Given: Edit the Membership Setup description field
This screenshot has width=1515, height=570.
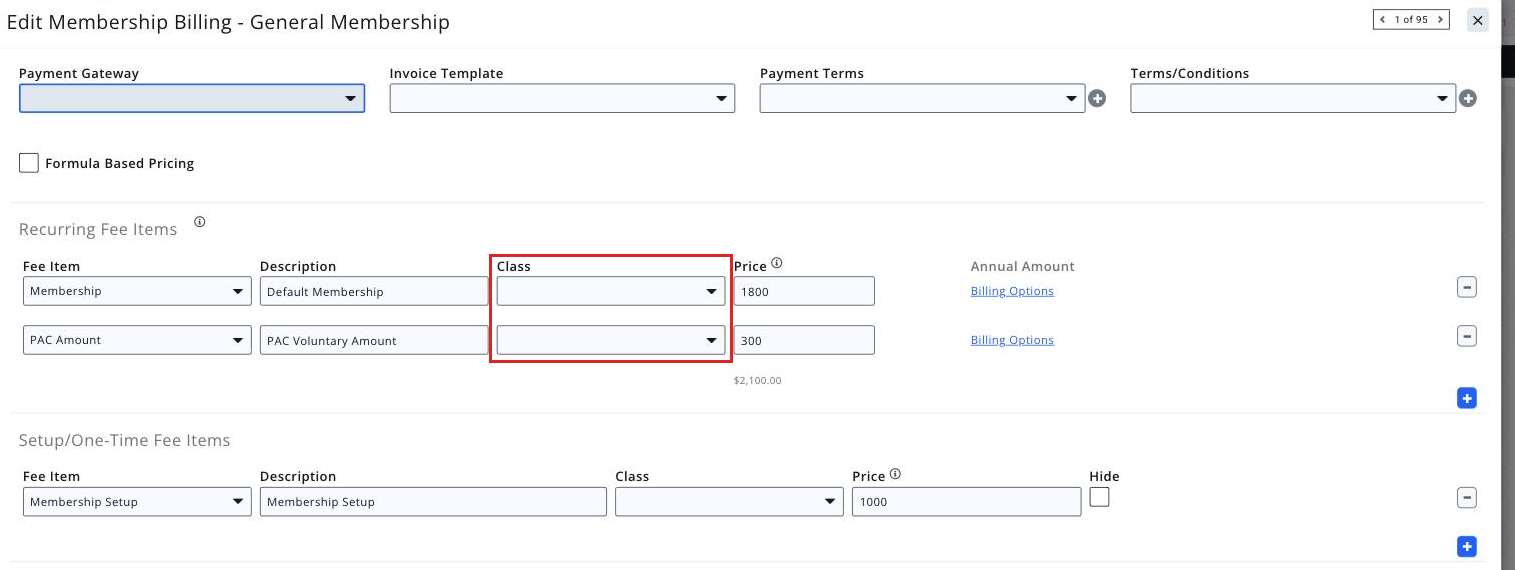Looking at the screenshot, I should [433, 501].
